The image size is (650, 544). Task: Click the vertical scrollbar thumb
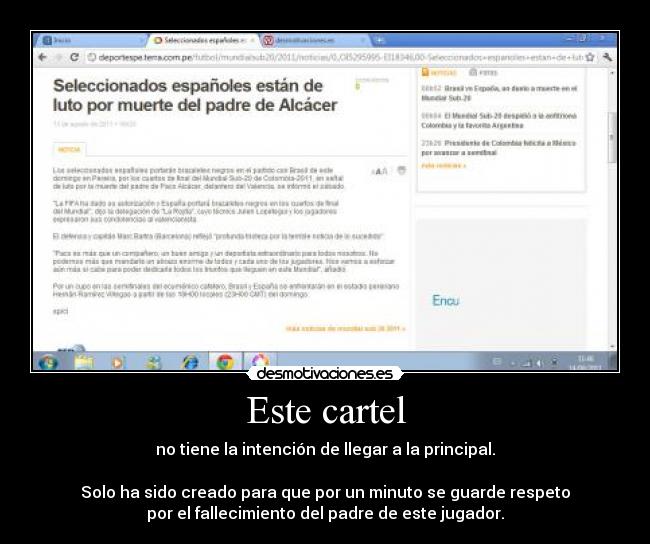(611, 138)
